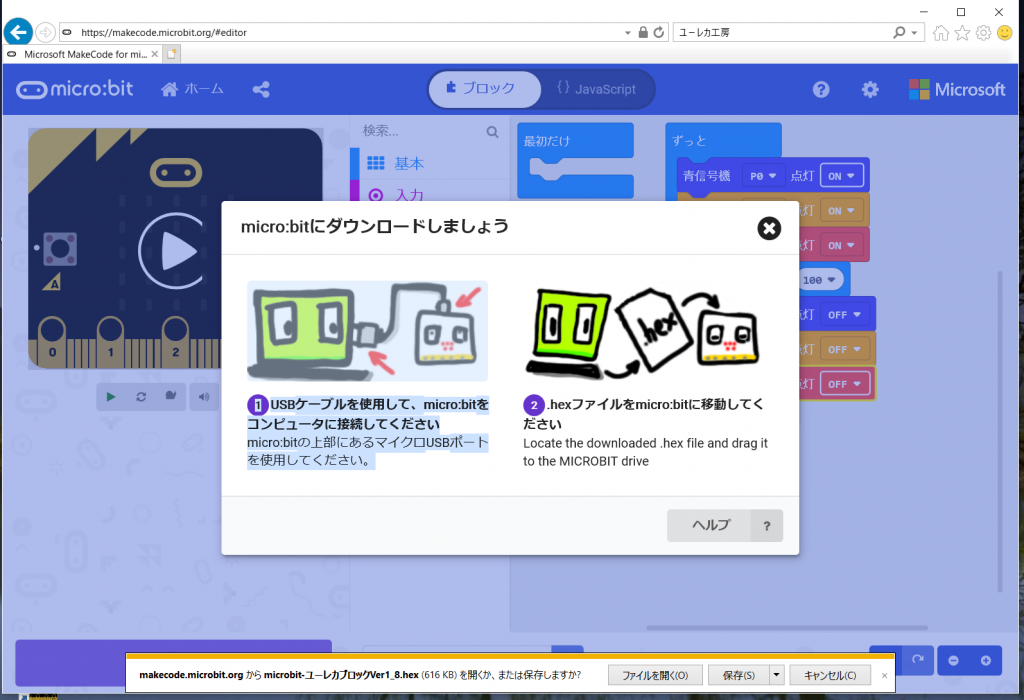Open the browser tools gear icon
The image size is (1024, 700).
coord(983,33)
